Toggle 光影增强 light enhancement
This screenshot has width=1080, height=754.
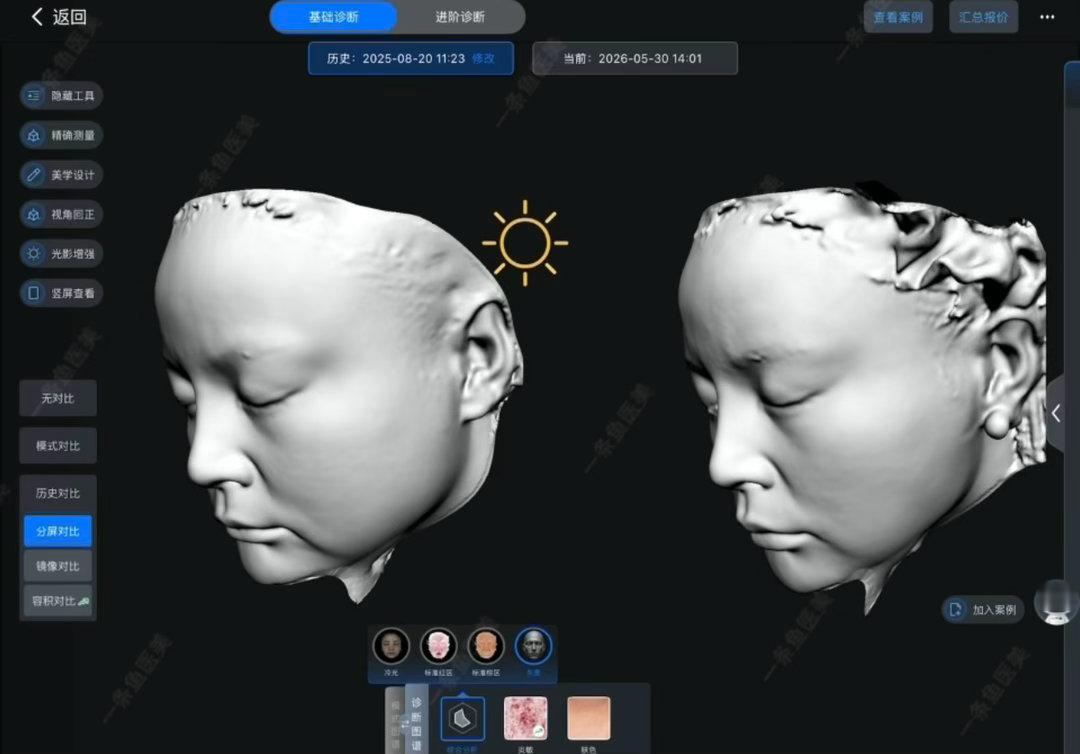tap(61, 253)
